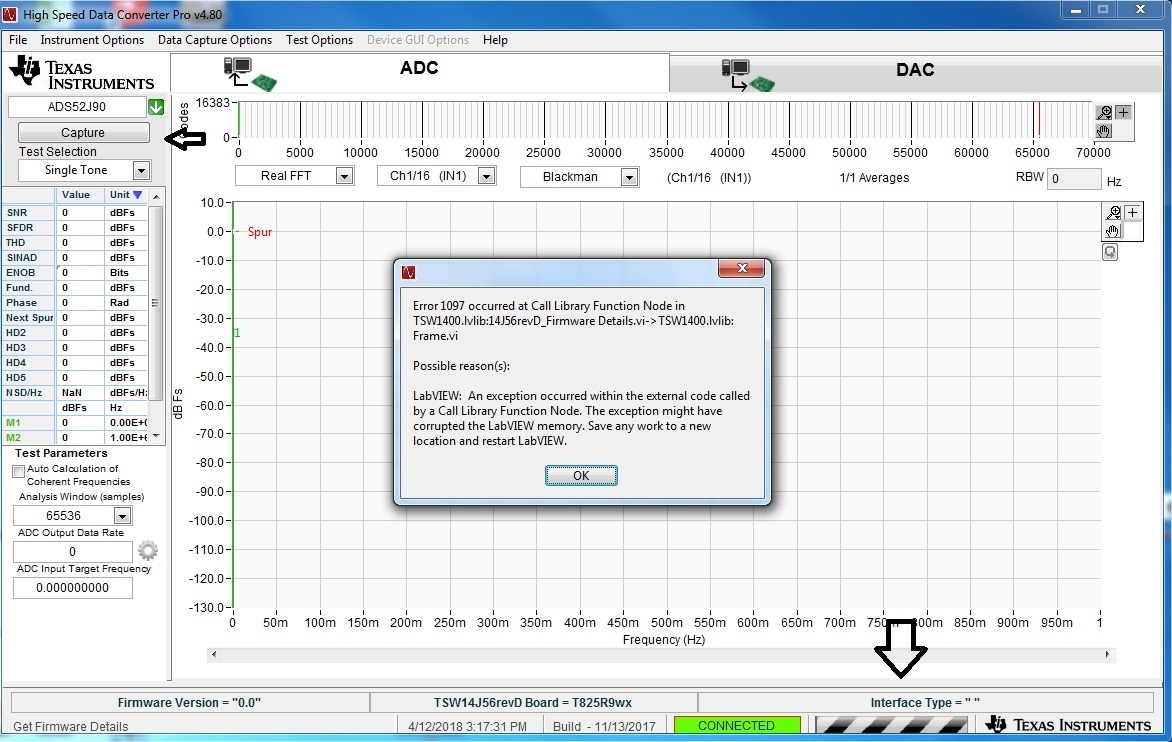This screenshot has height=742, width=1172.
Task: Click the results table scroll down arrow
Action: tap(155, 436)
